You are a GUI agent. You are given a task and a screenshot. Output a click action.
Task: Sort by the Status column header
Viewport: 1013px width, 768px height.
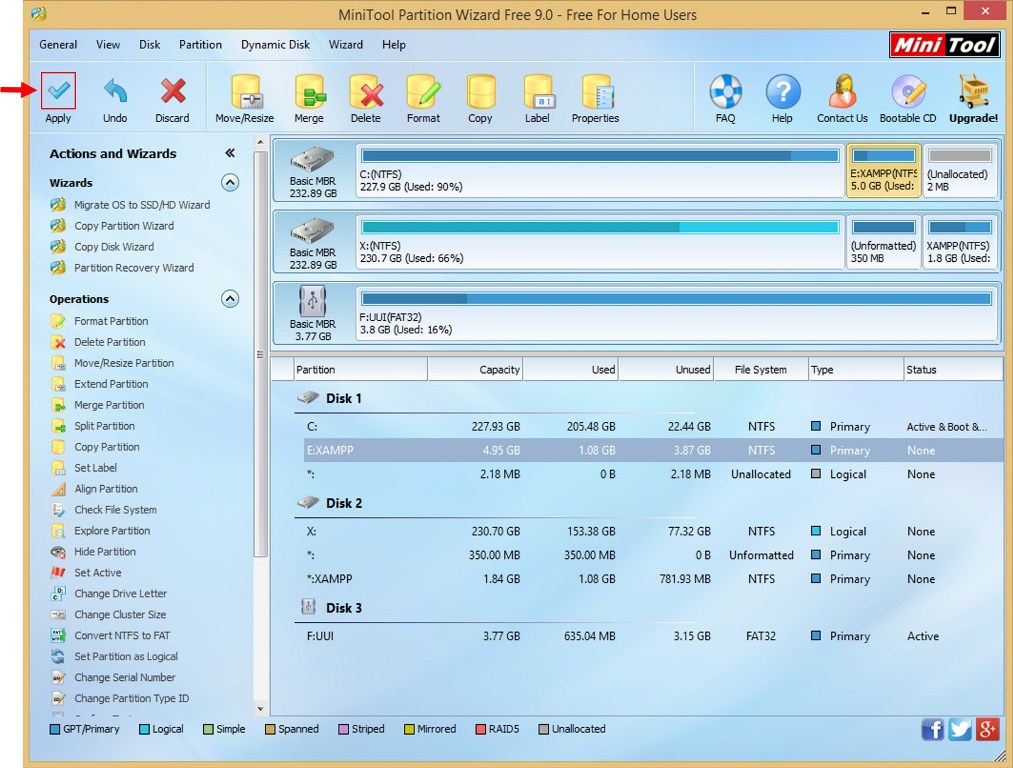(954, 369)
